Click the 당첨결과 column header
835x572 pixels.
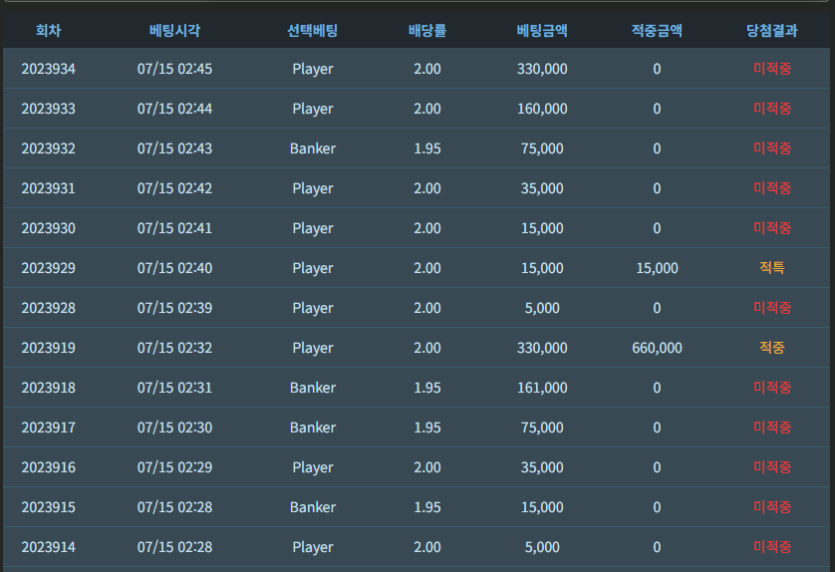coord(772,30)
